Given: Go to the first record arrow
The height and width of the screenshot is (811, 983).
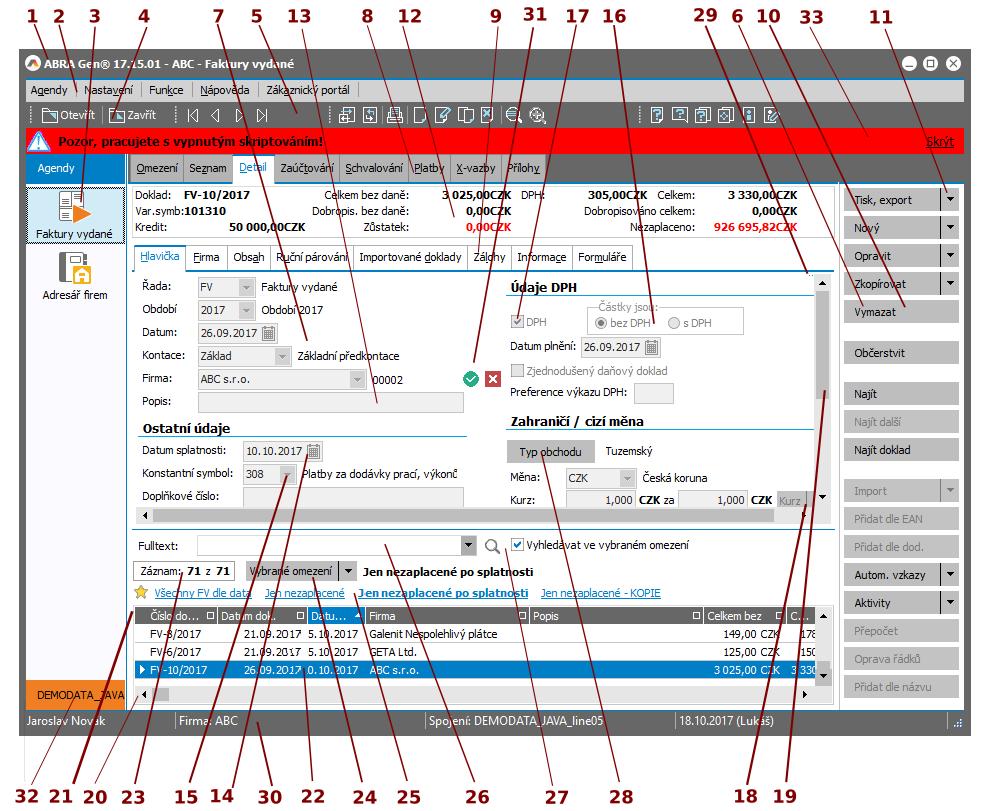Looking at the screenshot, I should pyautogui.click(x=193, y=115).
